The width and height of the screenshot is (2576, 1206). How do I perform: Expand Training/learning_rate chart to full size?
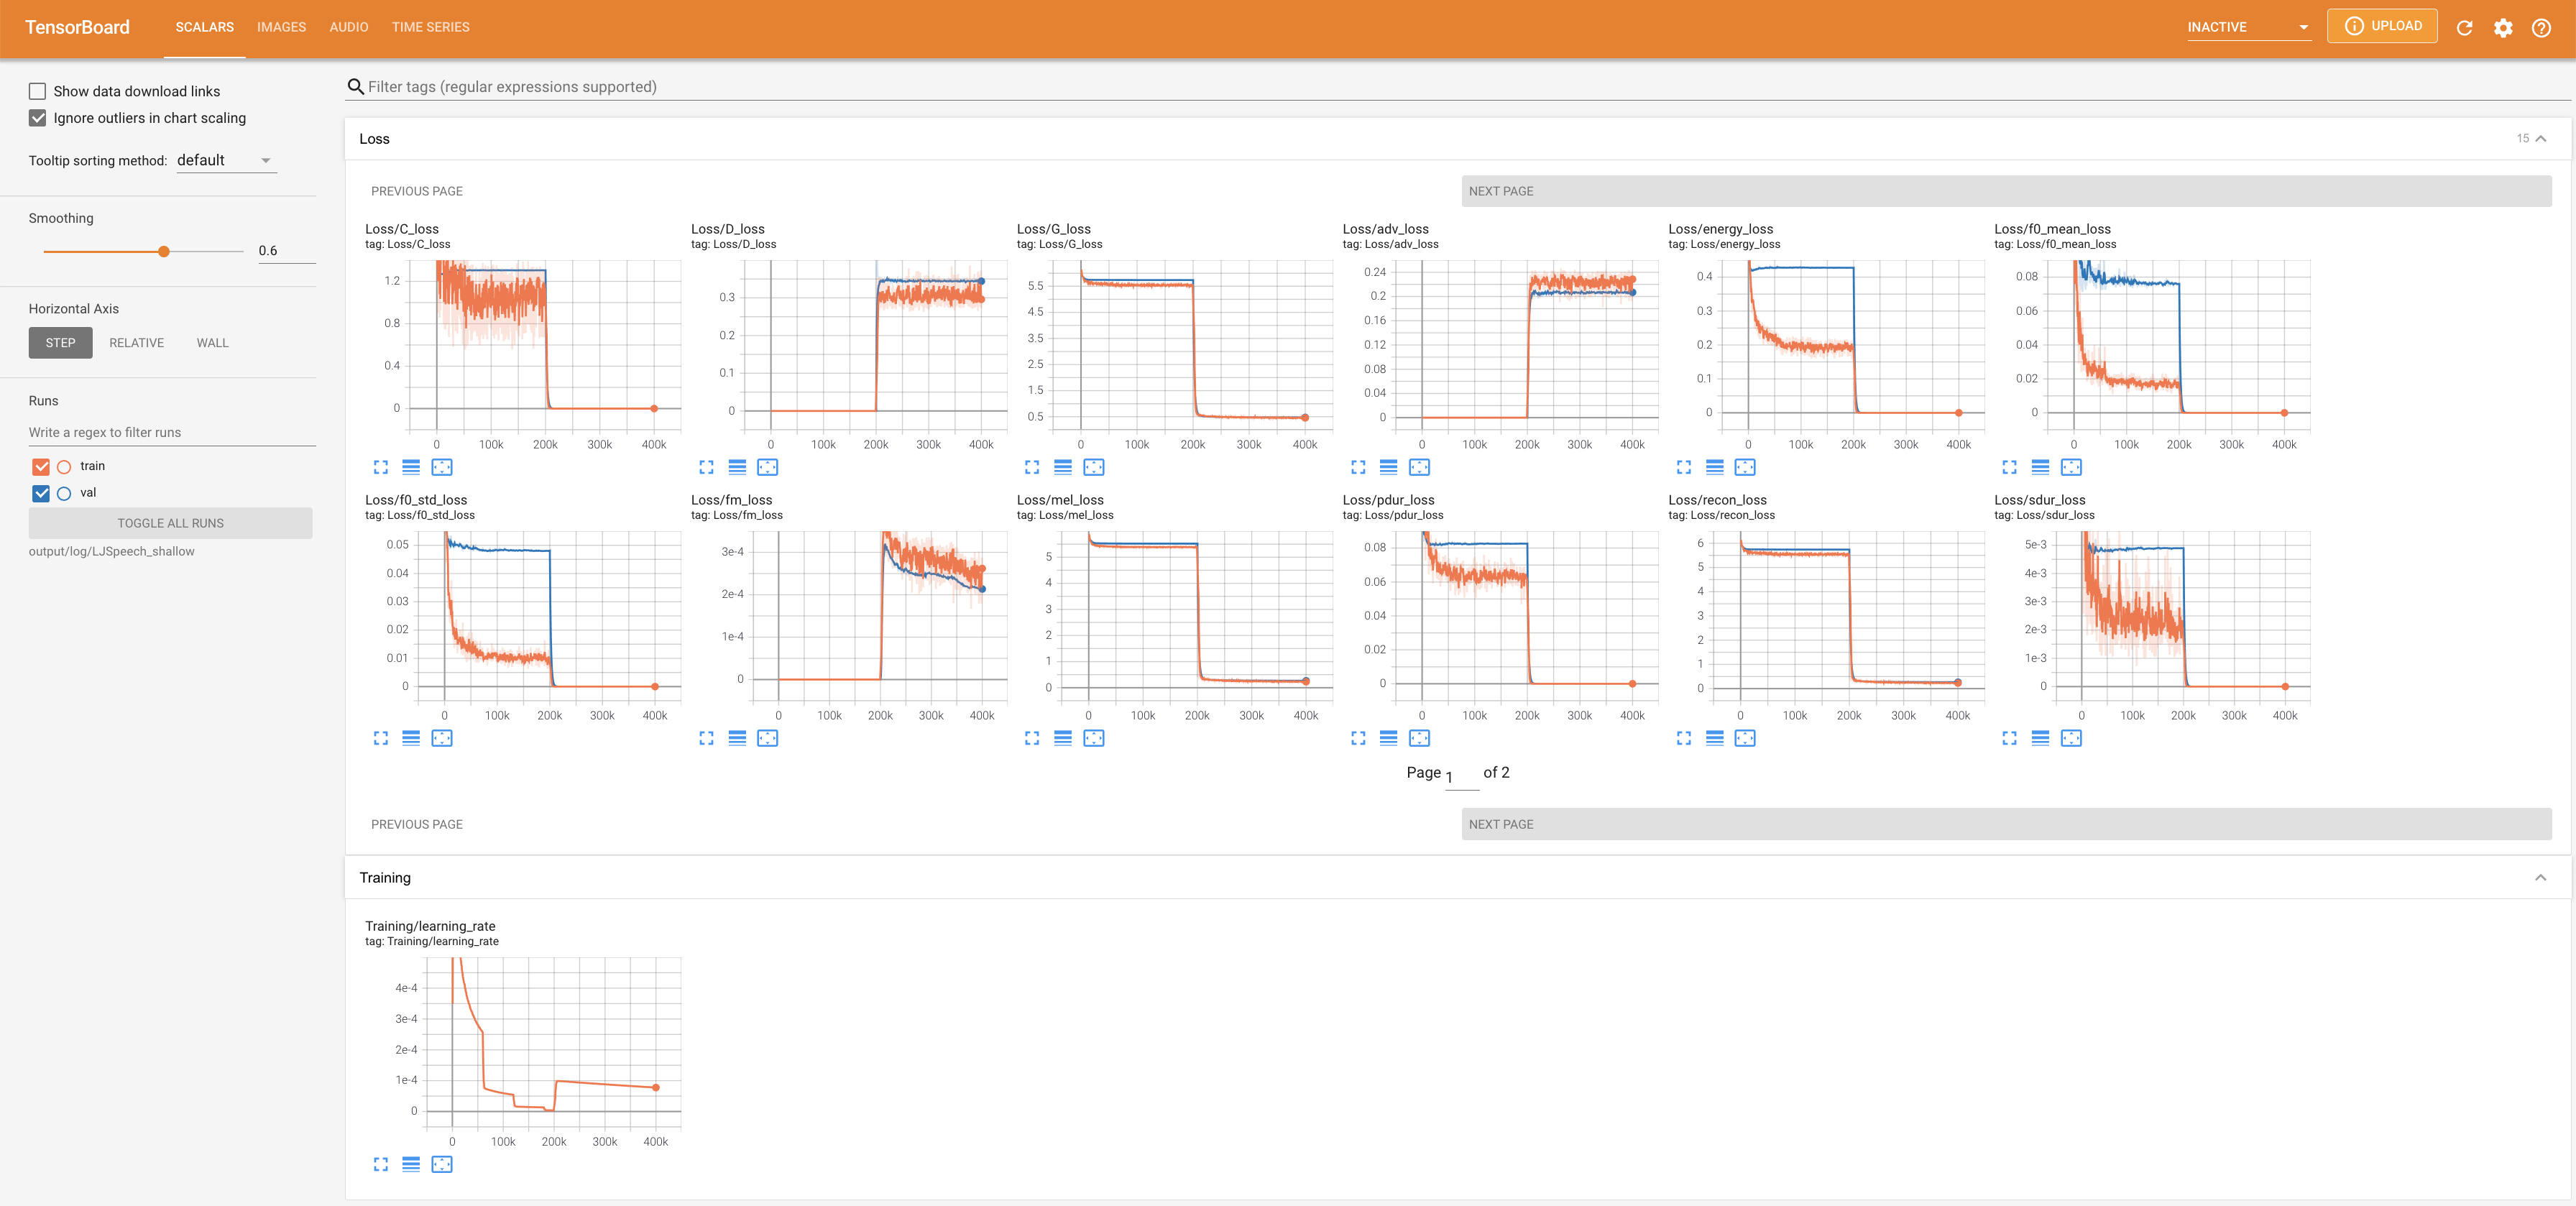tap(380, 1164)
